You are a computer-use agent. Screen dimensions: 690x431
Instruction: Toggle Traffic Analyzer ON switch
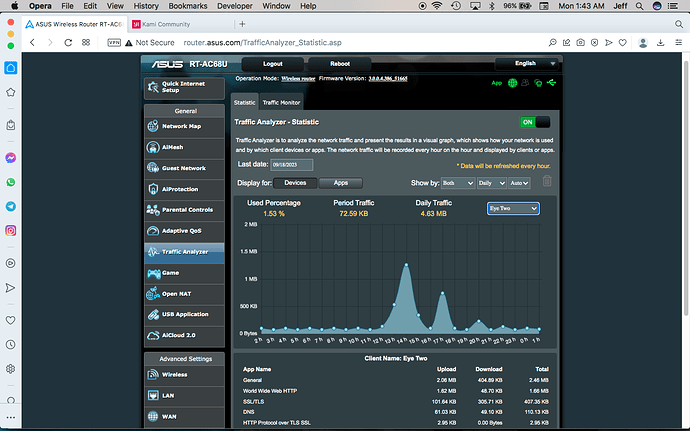click(x=535, y=122)
